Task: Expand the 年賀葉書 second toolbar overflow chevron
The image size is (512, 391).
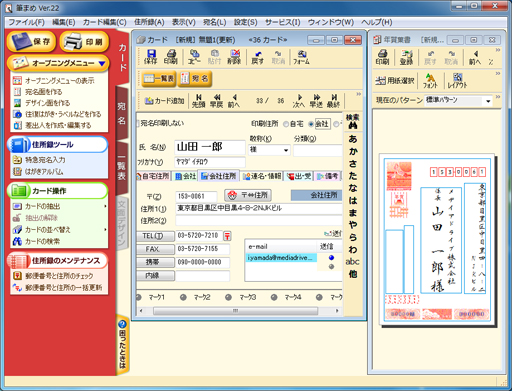Action: (x=498, y=73)
